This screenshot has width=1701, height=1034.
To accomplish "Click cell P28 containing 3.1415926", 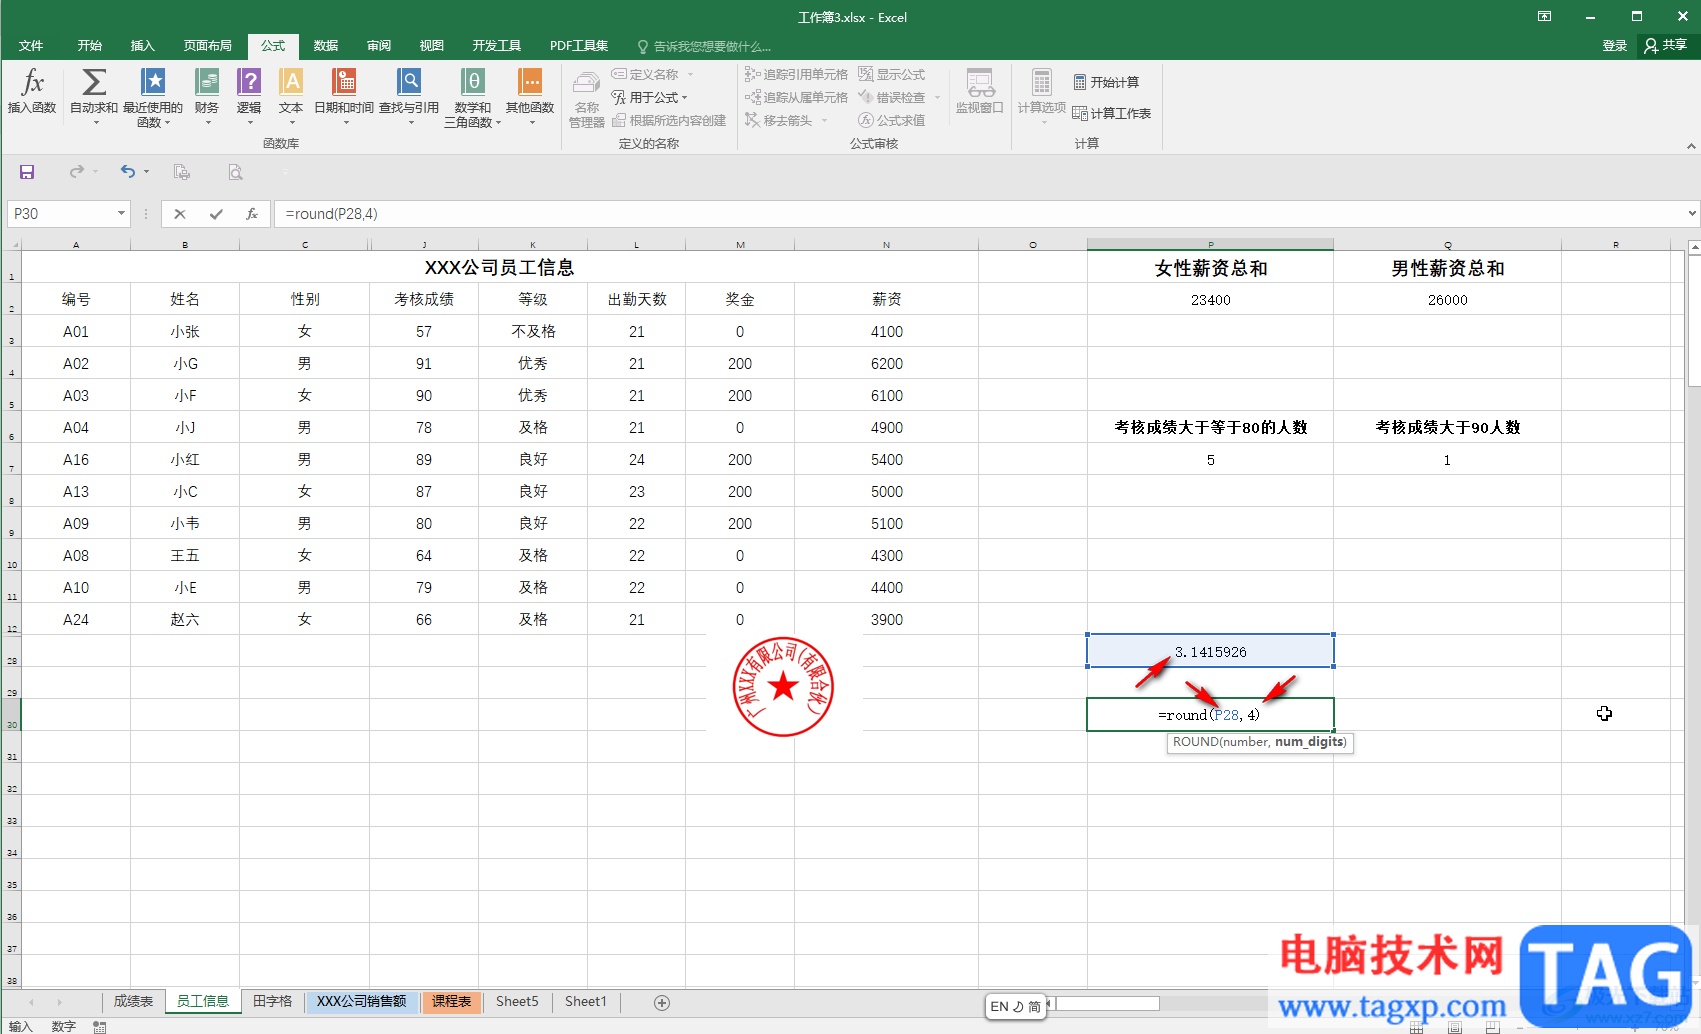I will [x=1210, y=651].
